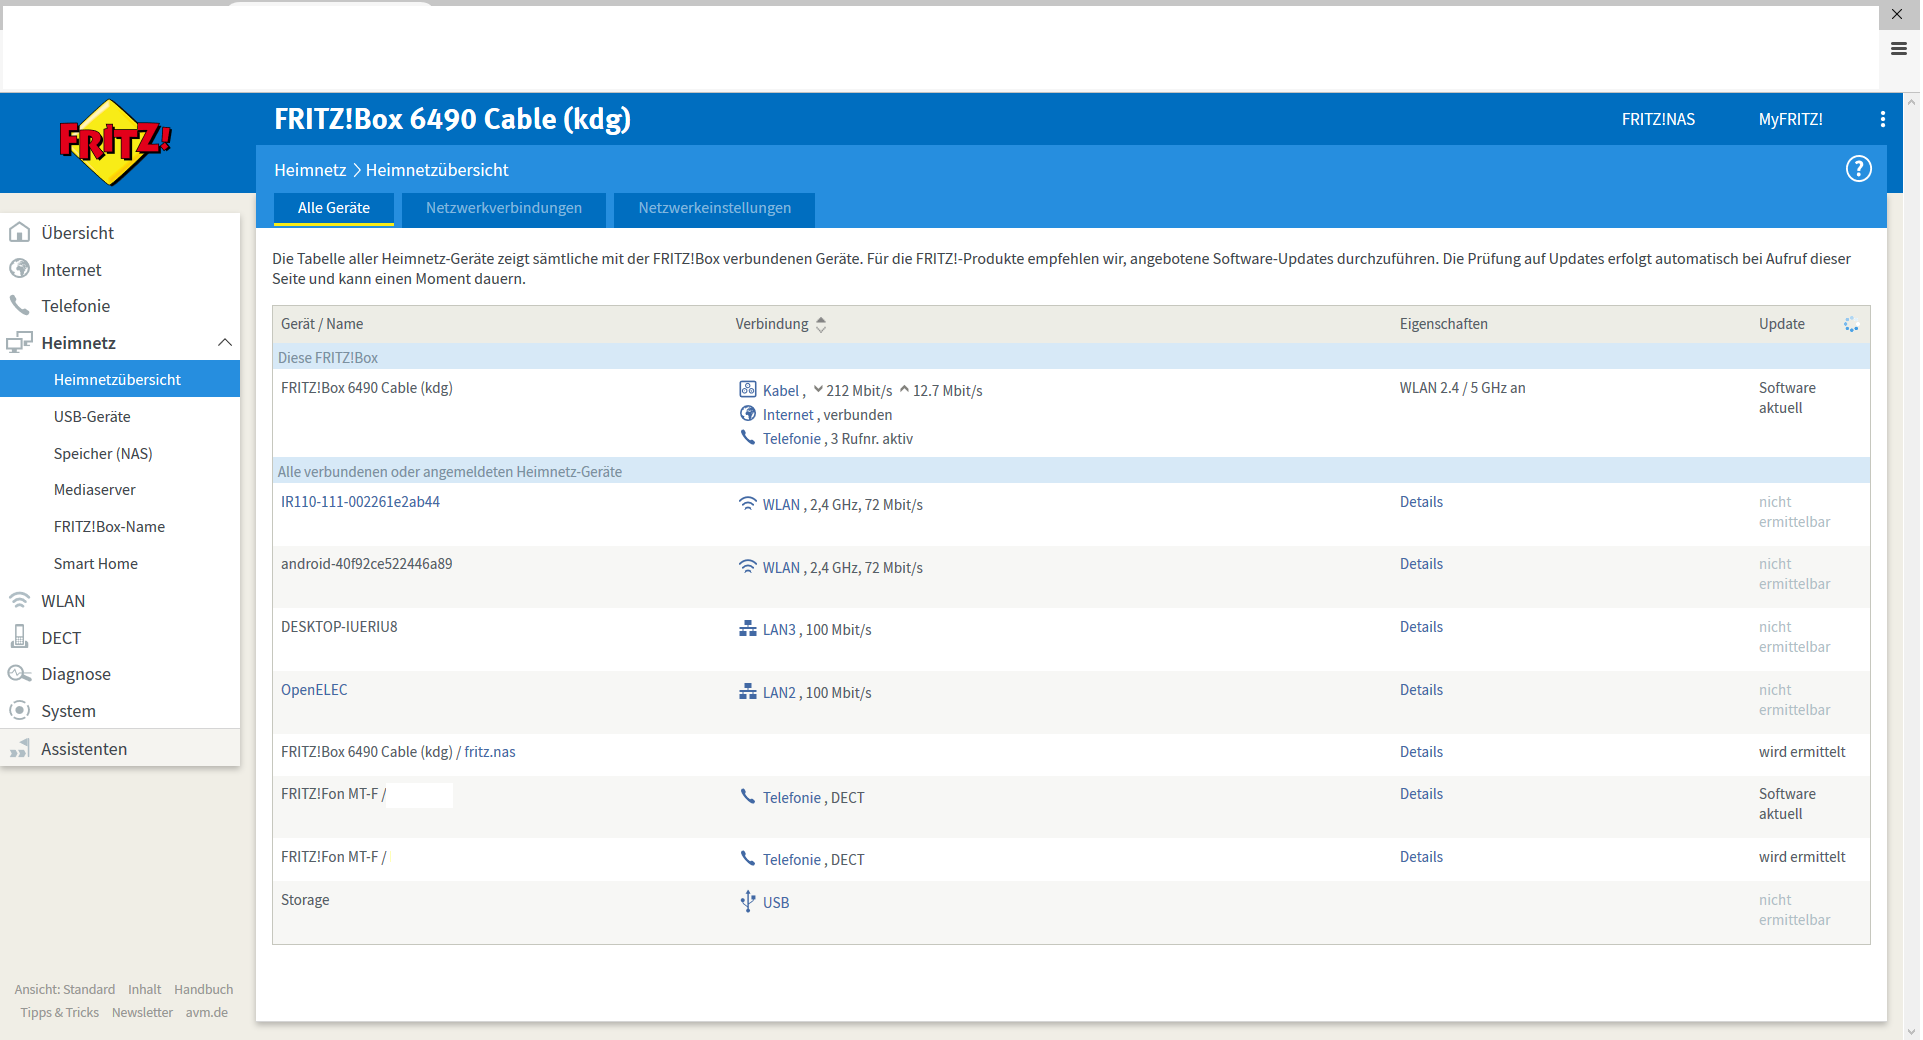The image size is (1923, 1040).
Task: Open Tipps & Tricks footer link
Action: pos(59,1012)
